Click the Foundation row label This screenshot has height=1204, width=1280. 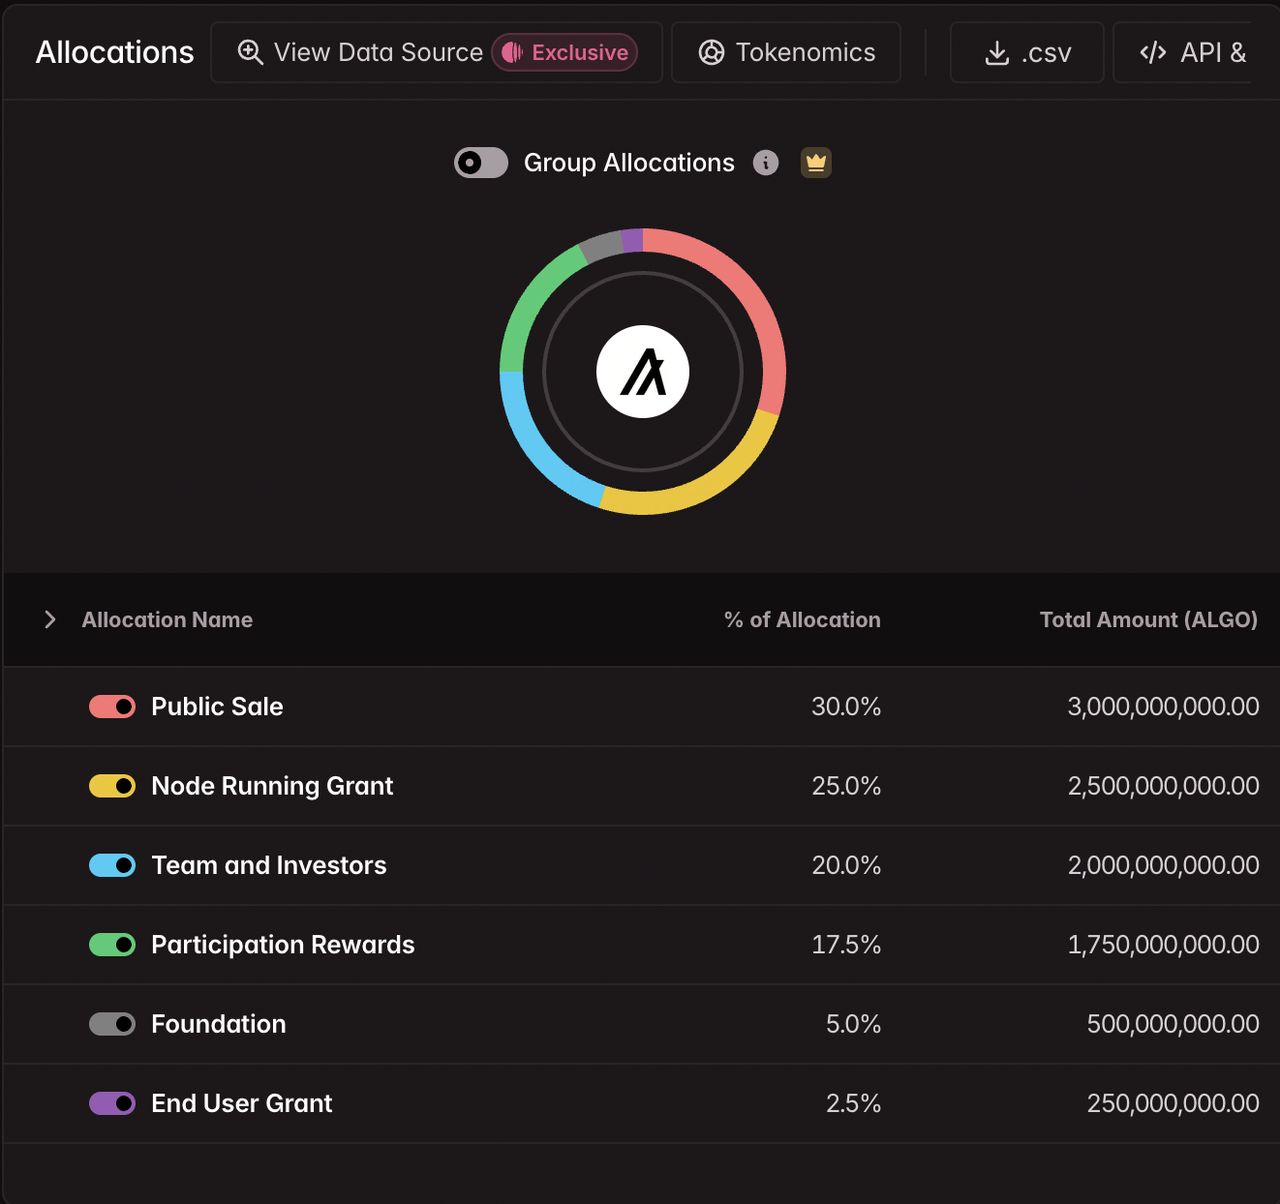pyautogui.click(x=219, y=1024)
